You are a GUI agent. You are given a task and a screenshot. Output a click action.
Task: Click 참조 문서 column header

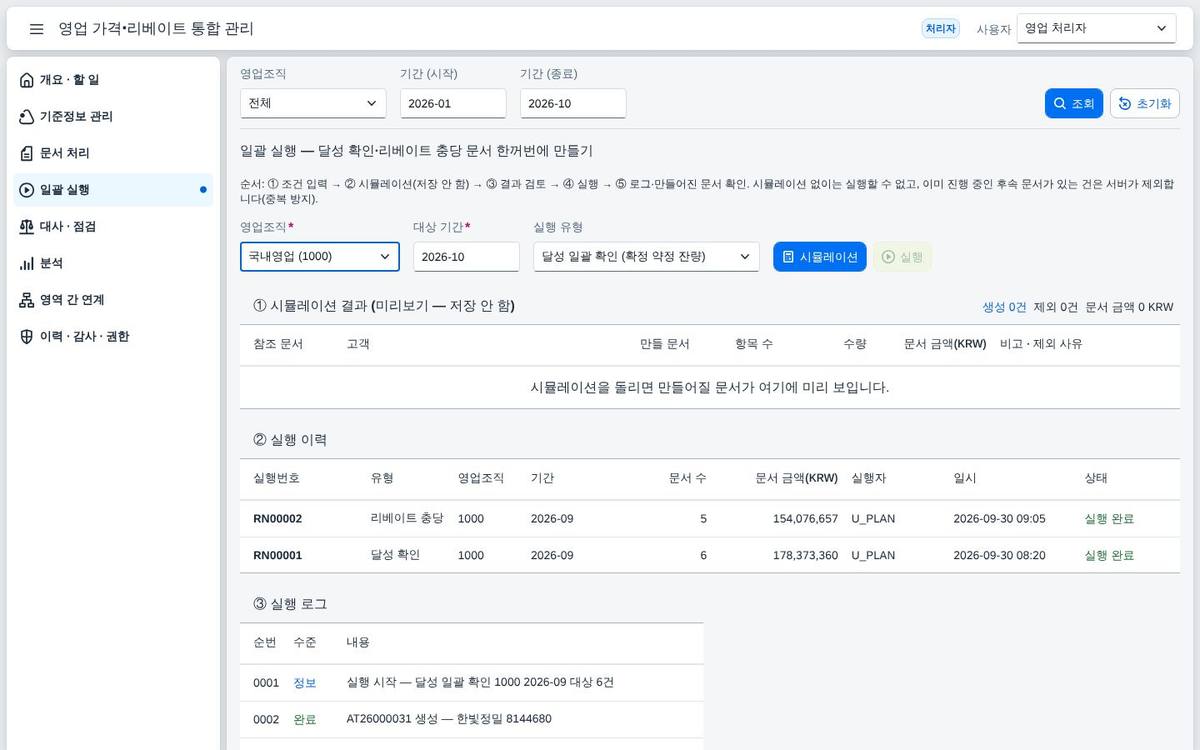[278, 344]
